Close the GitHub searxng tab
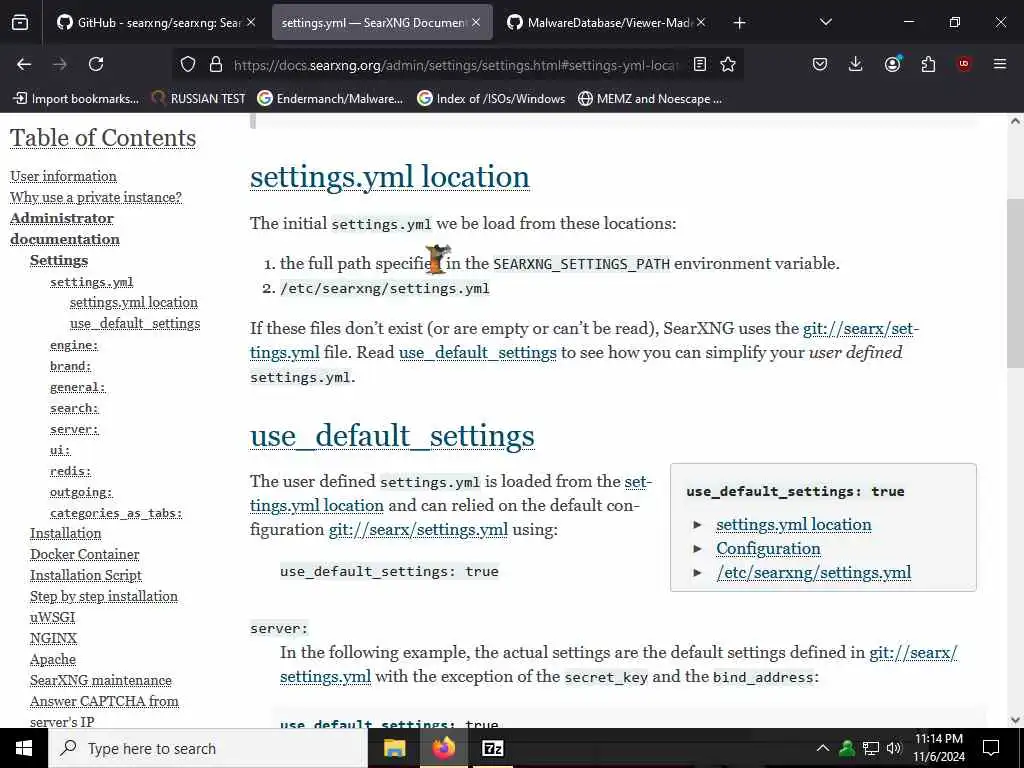Viewport: 1024px width, 768px height. (251, 22)
